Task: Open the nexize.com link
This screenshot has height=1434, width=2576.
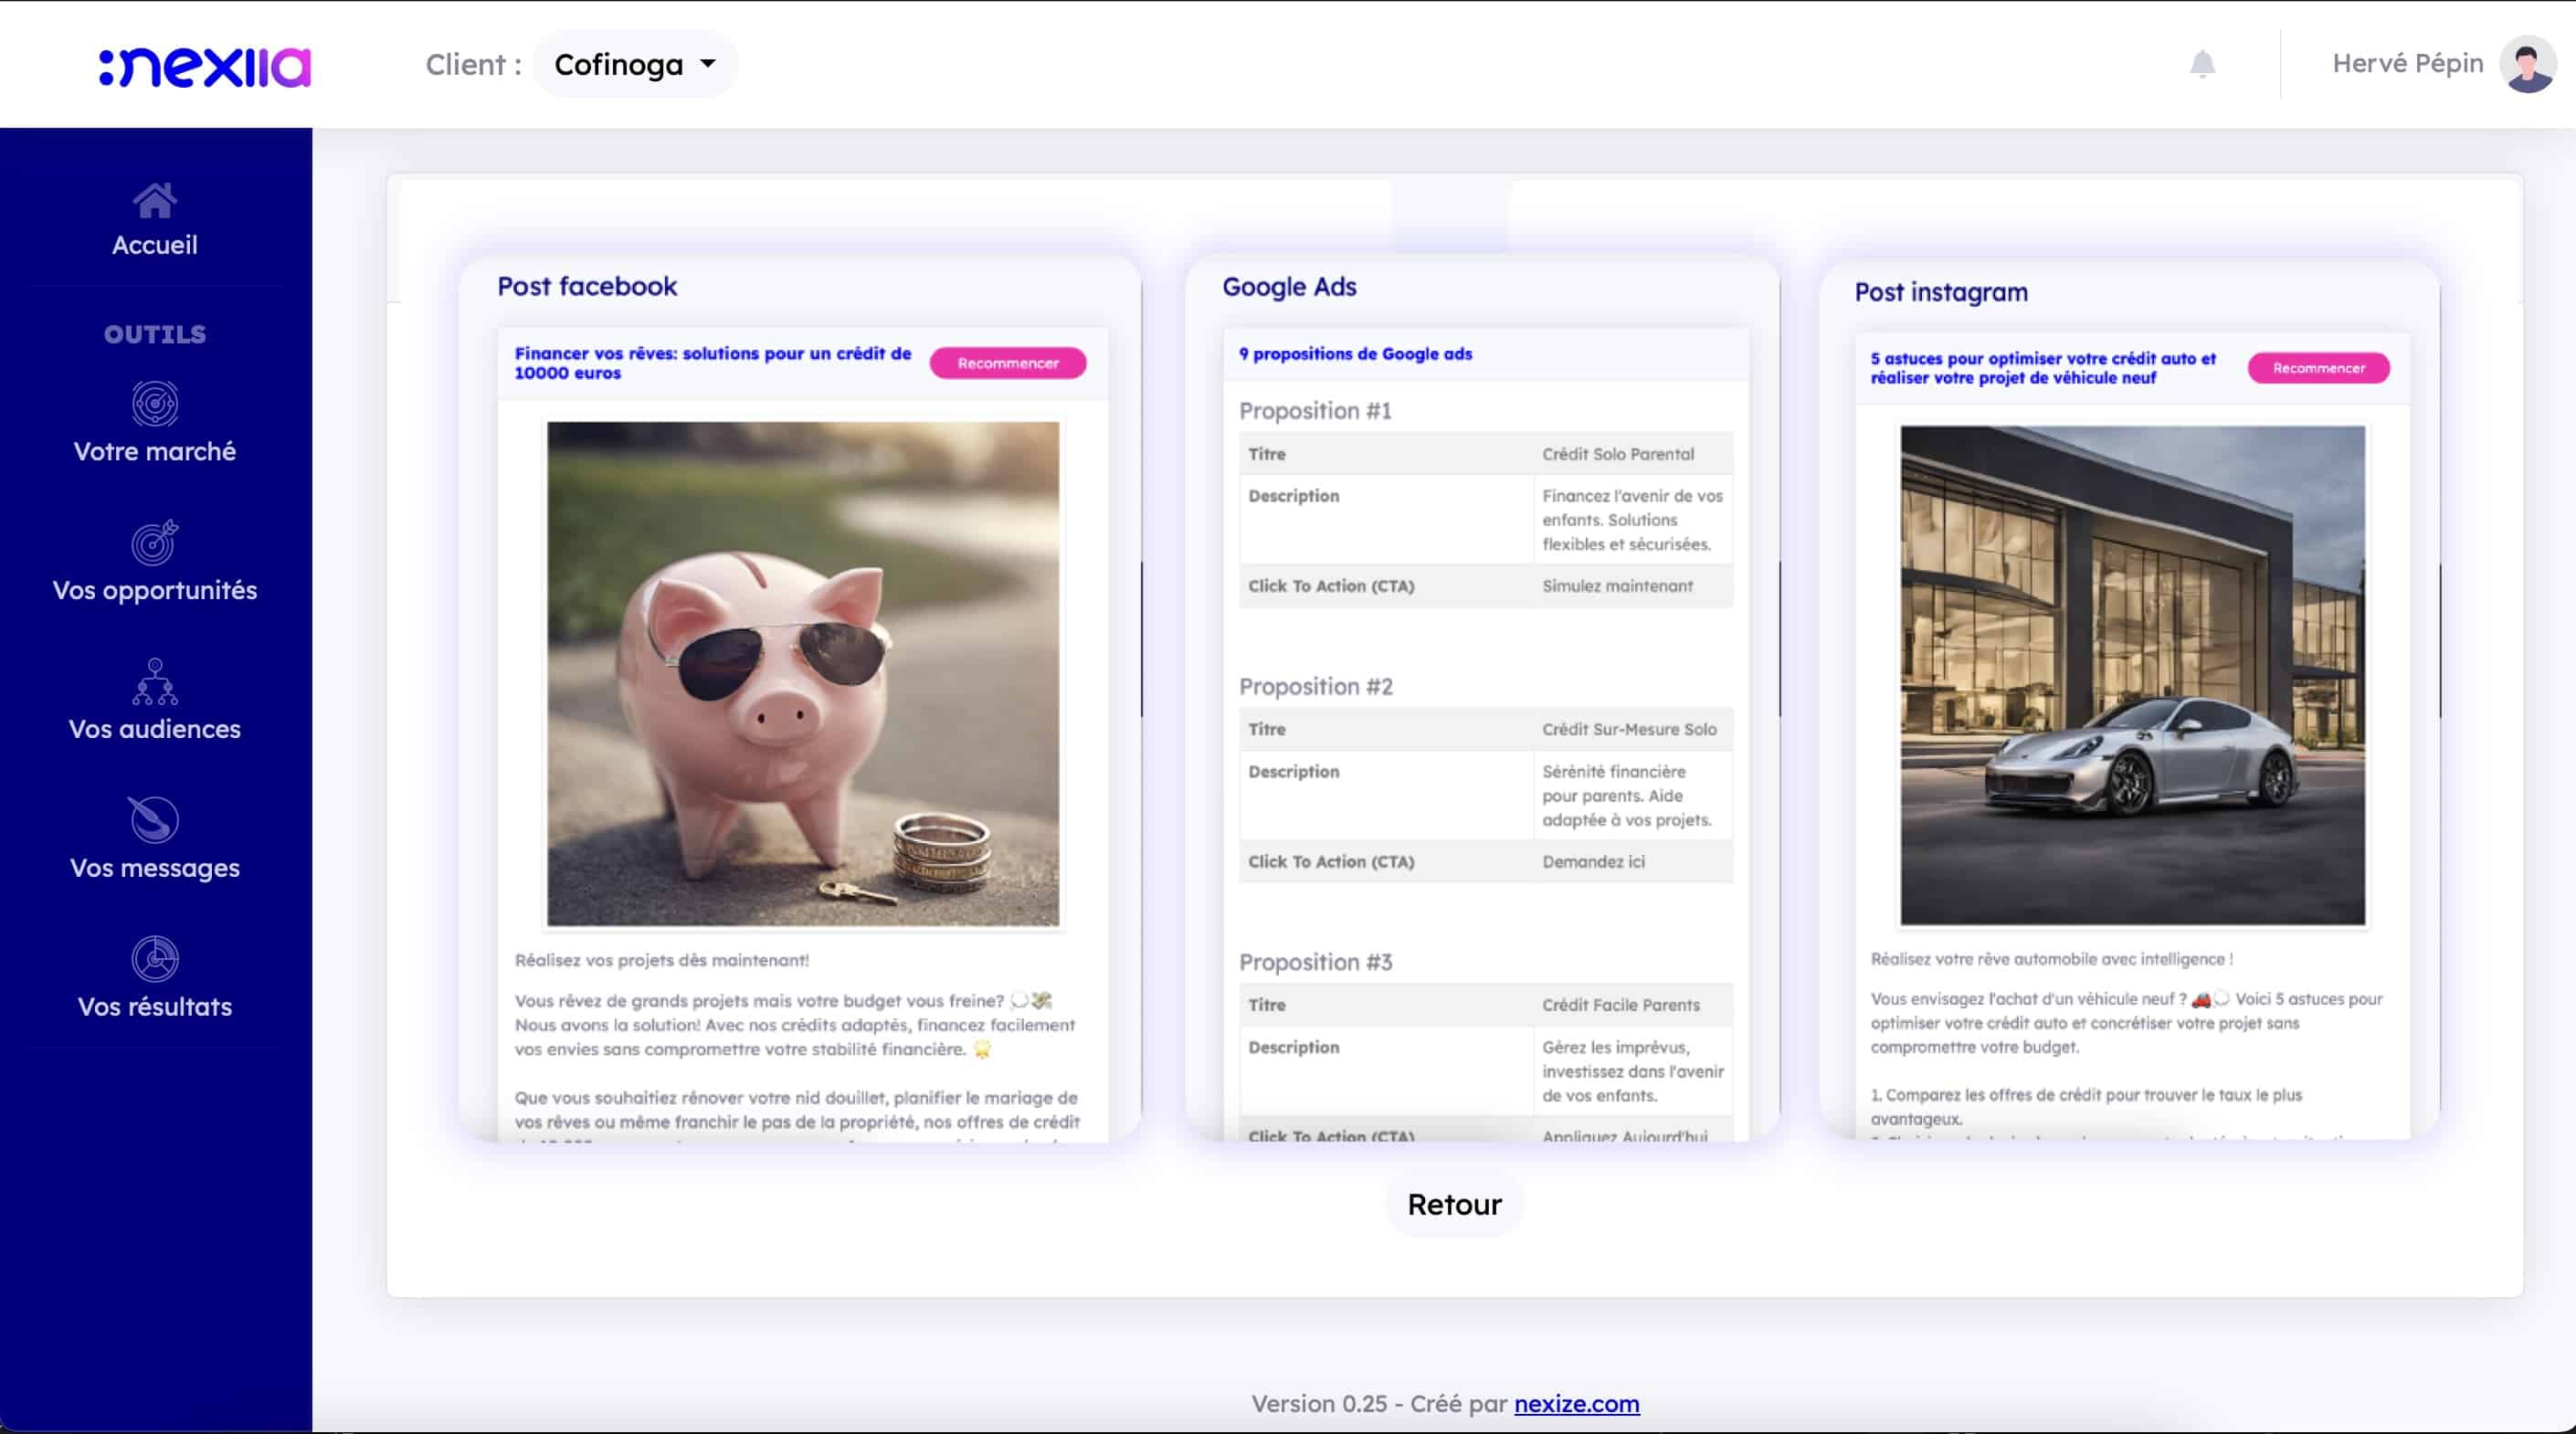Action: point(1577,1404)
